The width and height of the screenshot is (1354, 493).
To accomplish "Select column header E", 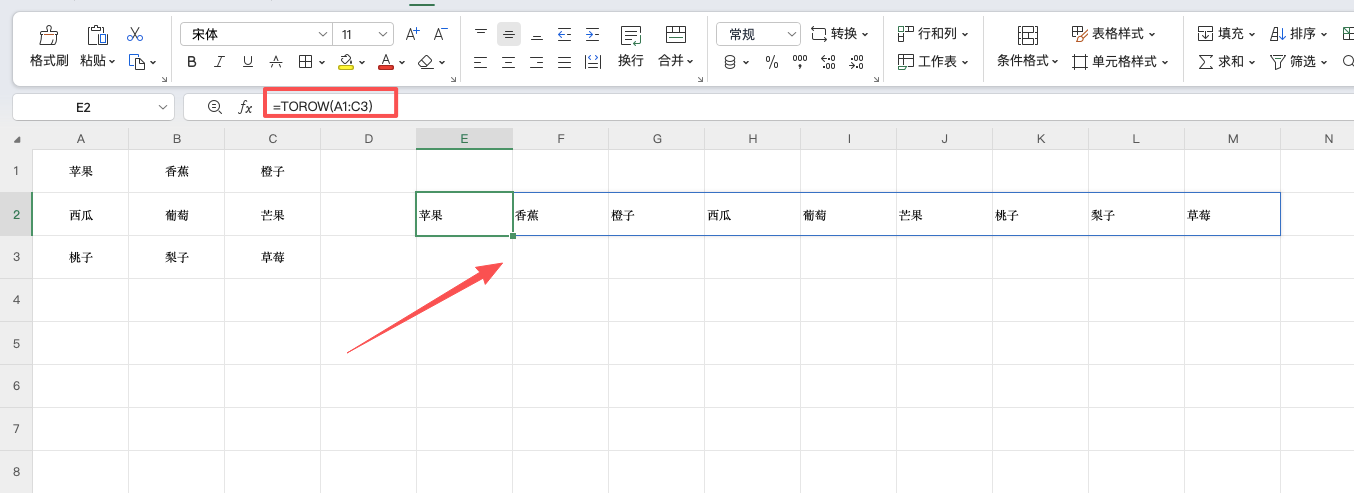I will (x=464, y=139).
